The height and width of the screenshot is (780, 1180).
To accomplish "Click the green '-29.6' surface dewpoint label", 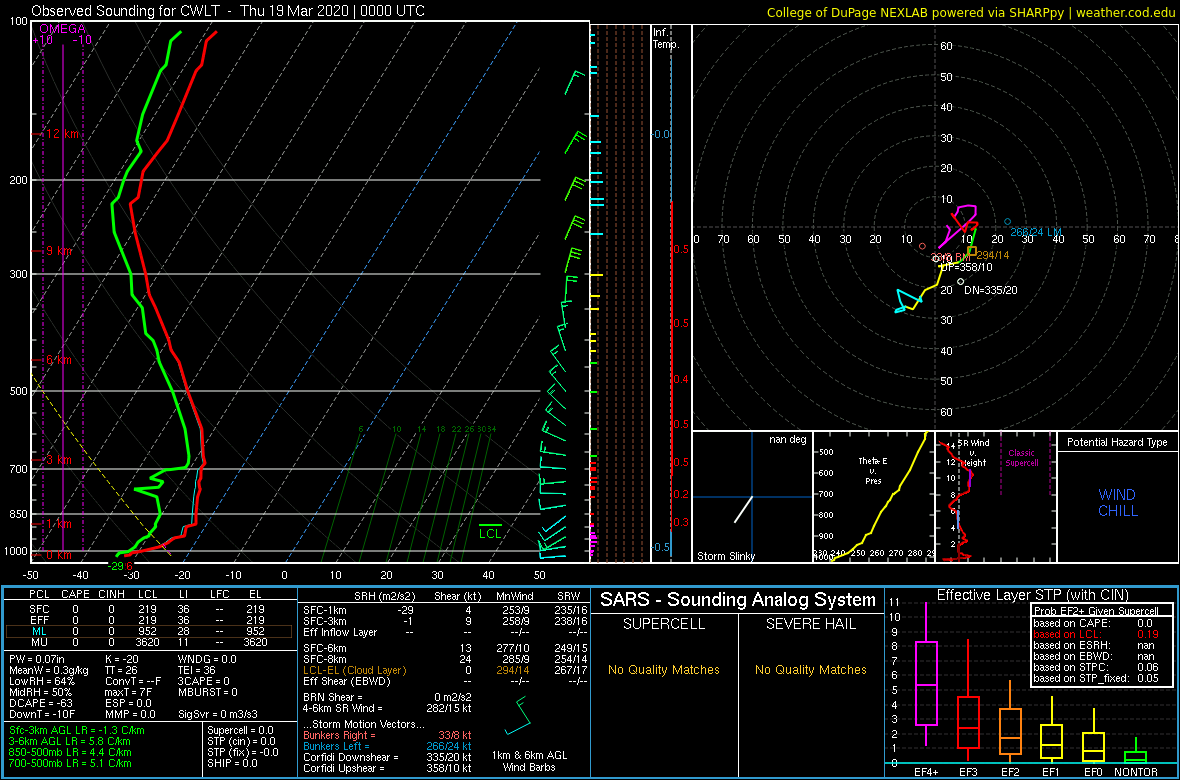I will (121, 566).
